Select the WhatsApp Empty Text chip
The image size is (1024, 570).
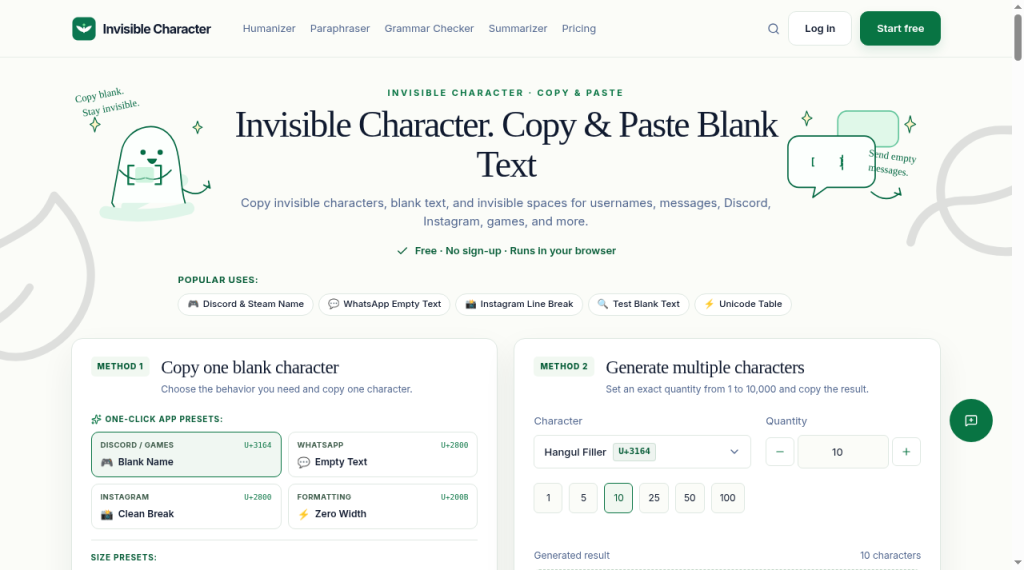(384, 304)
